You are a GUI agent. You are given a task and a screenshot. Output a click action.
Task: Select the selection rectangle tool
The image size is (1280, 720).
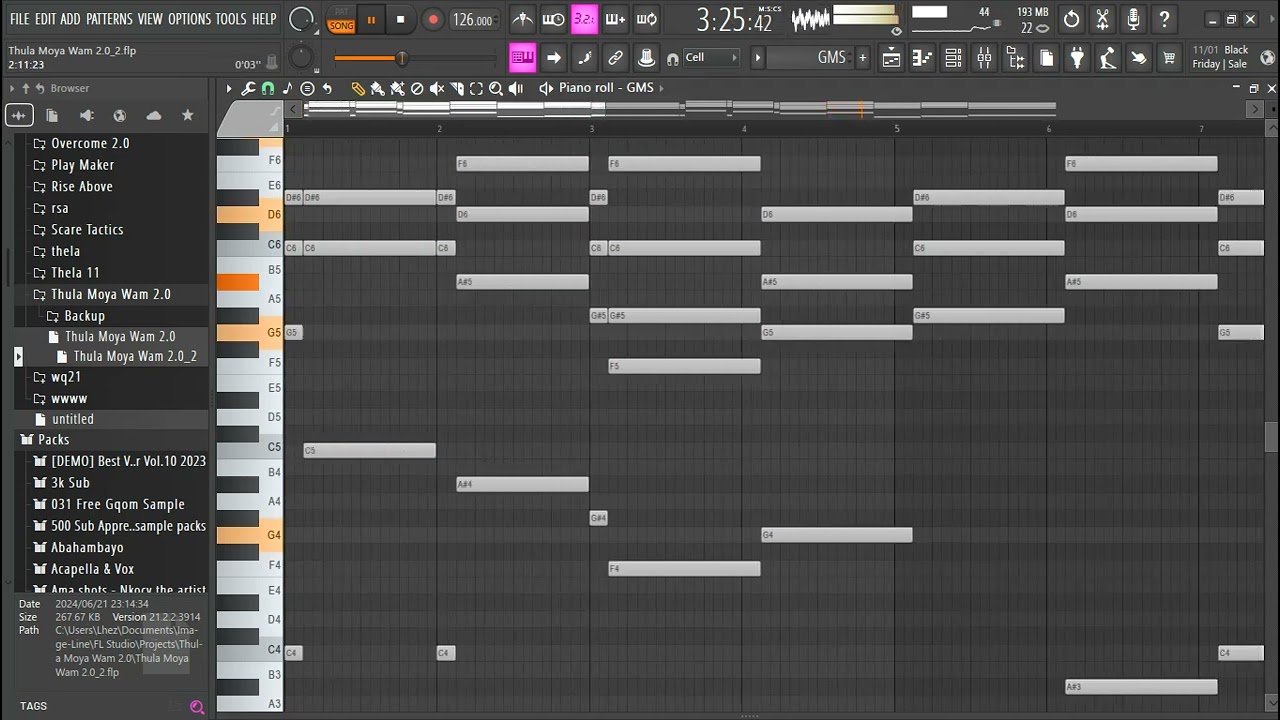tap(476, 88)
